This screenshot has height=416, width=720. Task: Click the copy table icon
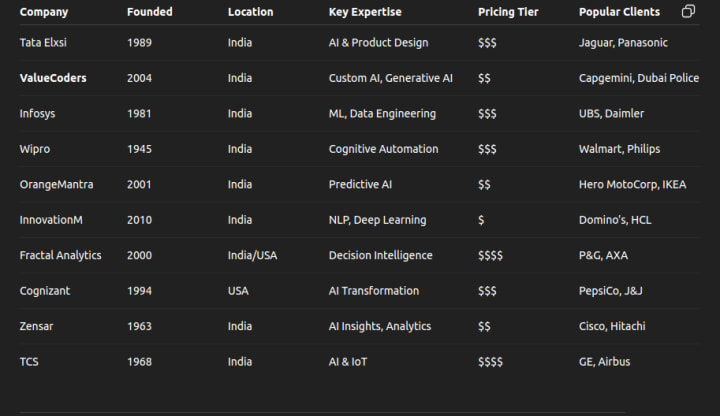688,11
